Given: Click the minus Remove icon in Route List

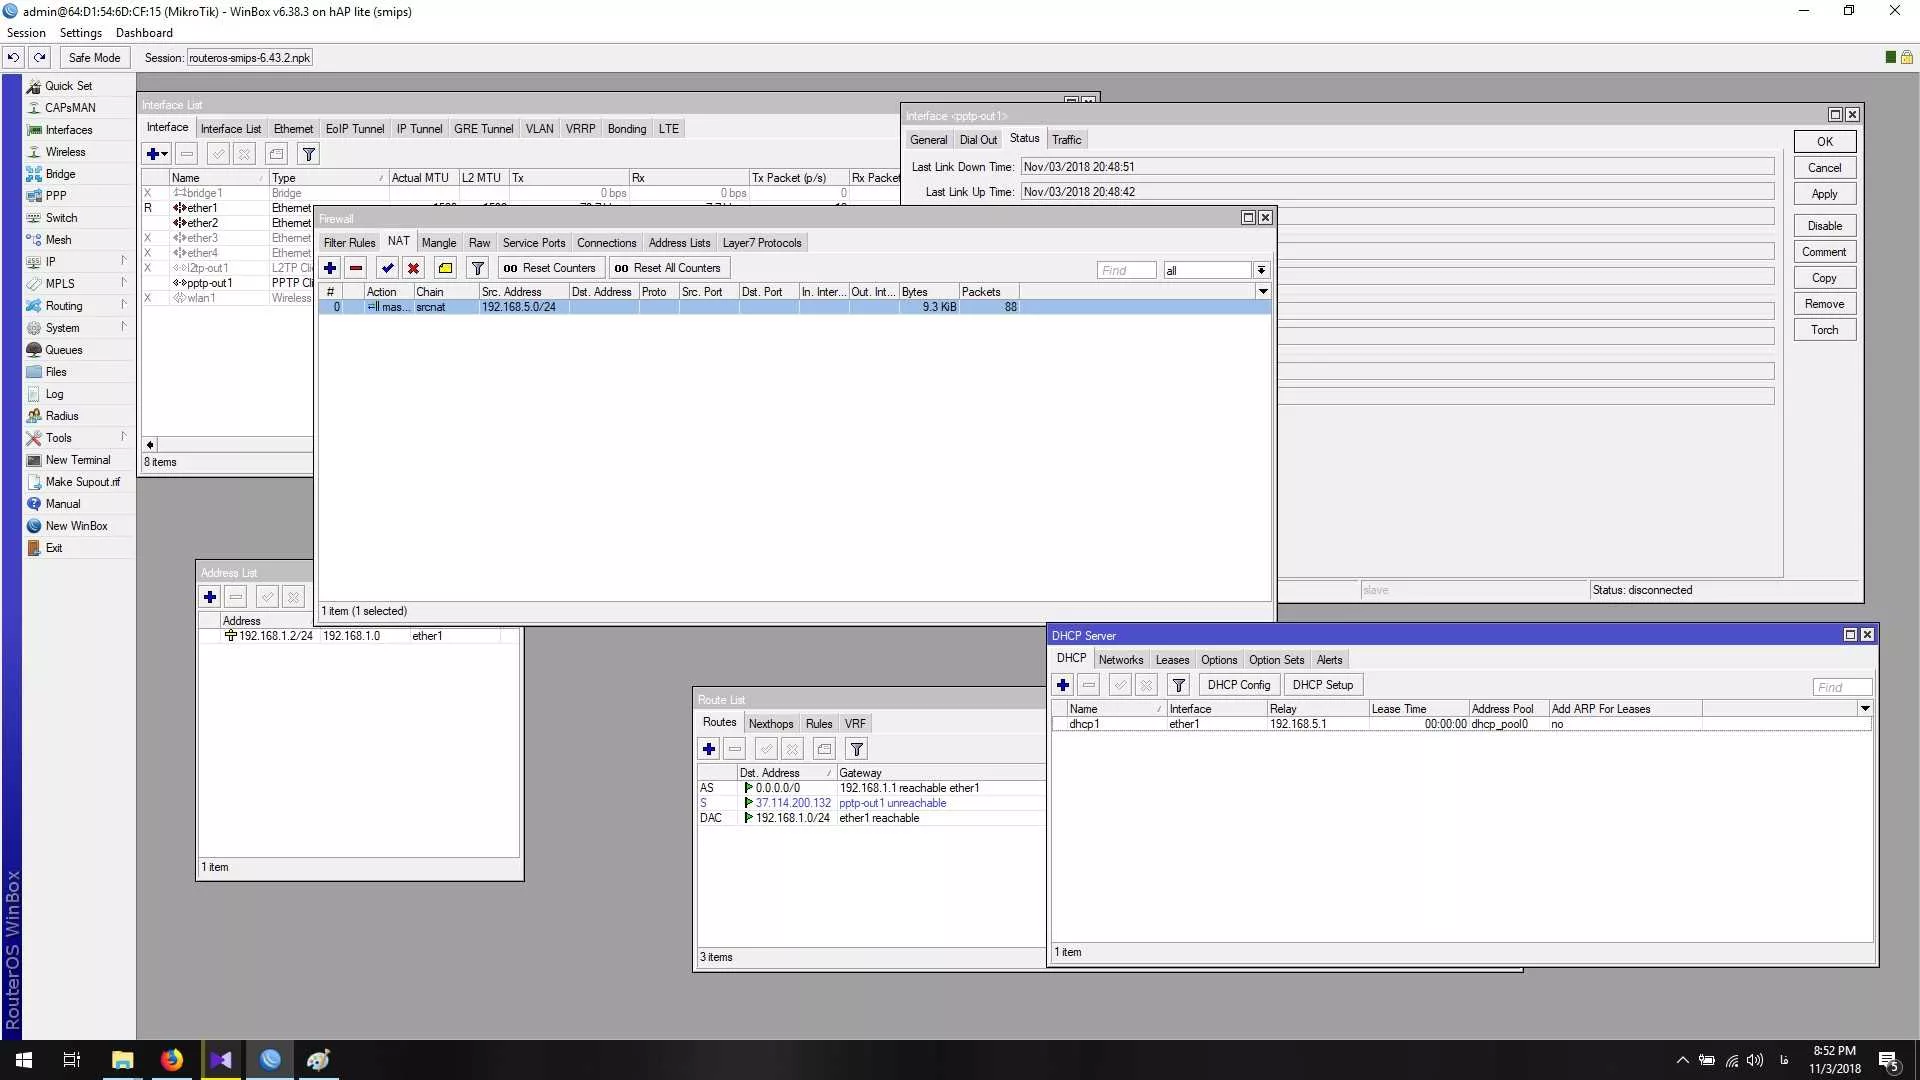Looking at the screenshot, I should tap(735, 749).
